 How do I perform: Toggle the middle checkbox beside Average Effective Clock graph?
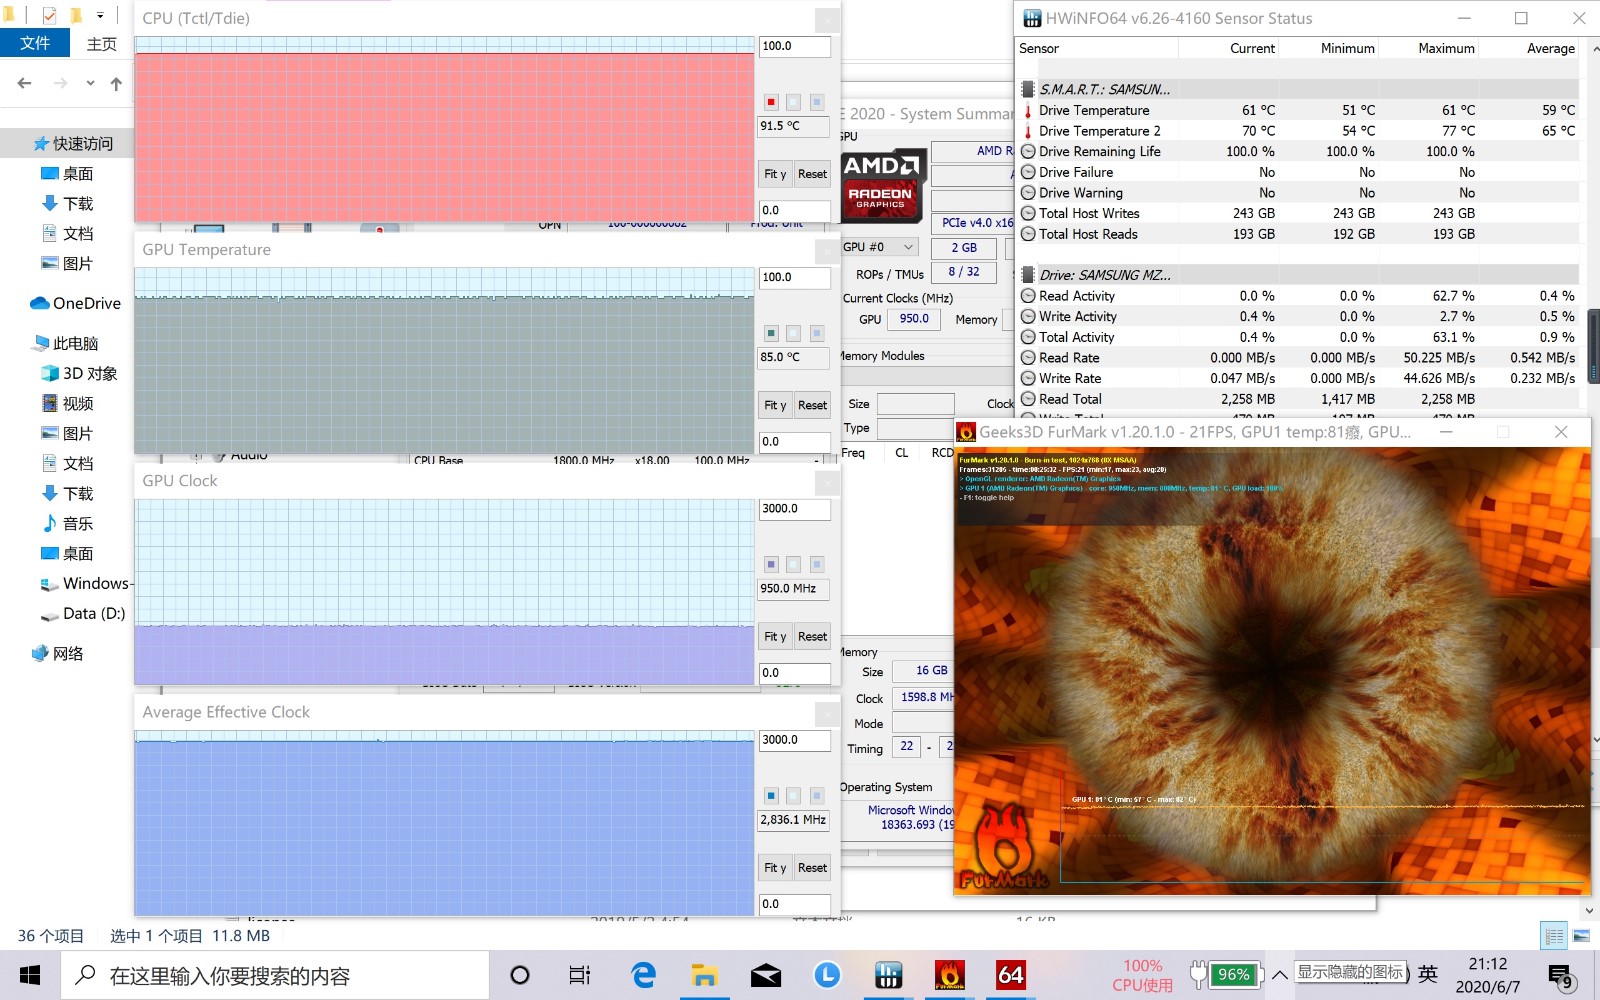793,796
